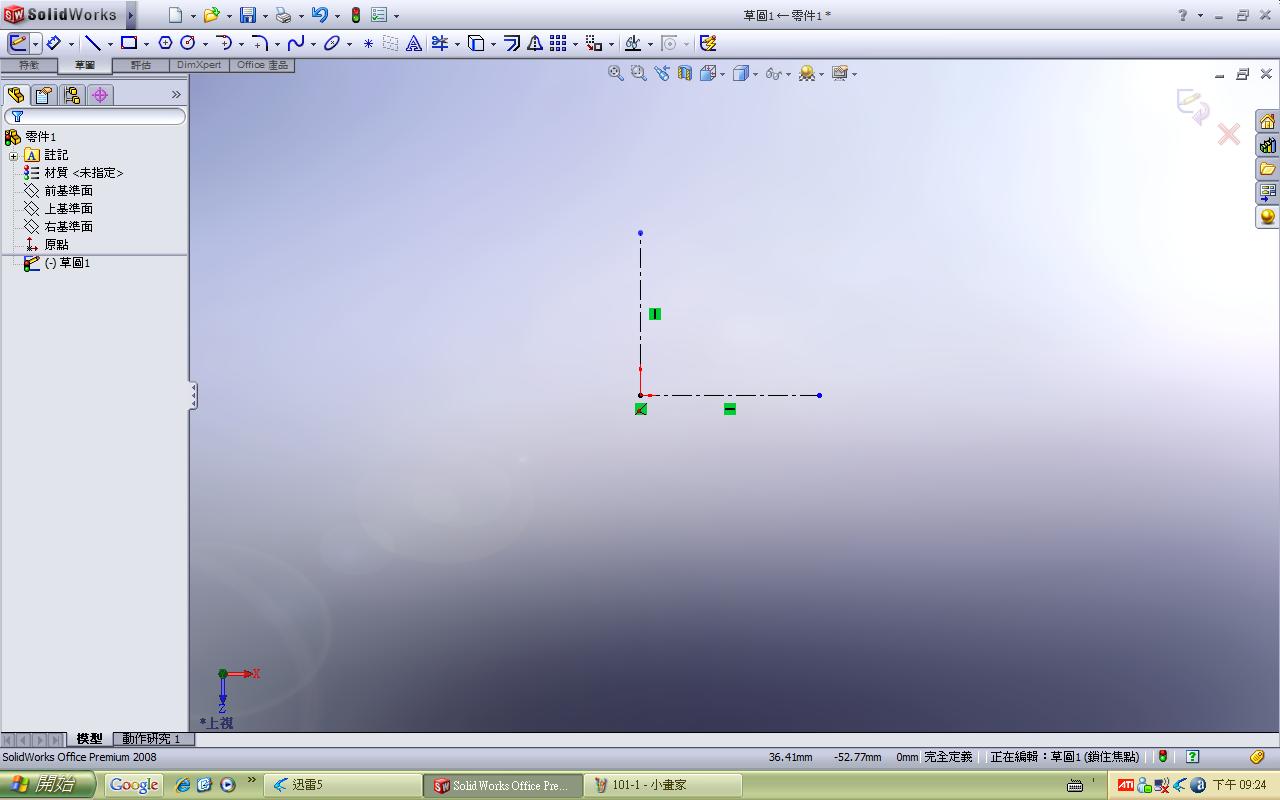This screenshot has height=800, width=1280.
Task: Expand the Display Style dropdown
Action: pos(756,74)
